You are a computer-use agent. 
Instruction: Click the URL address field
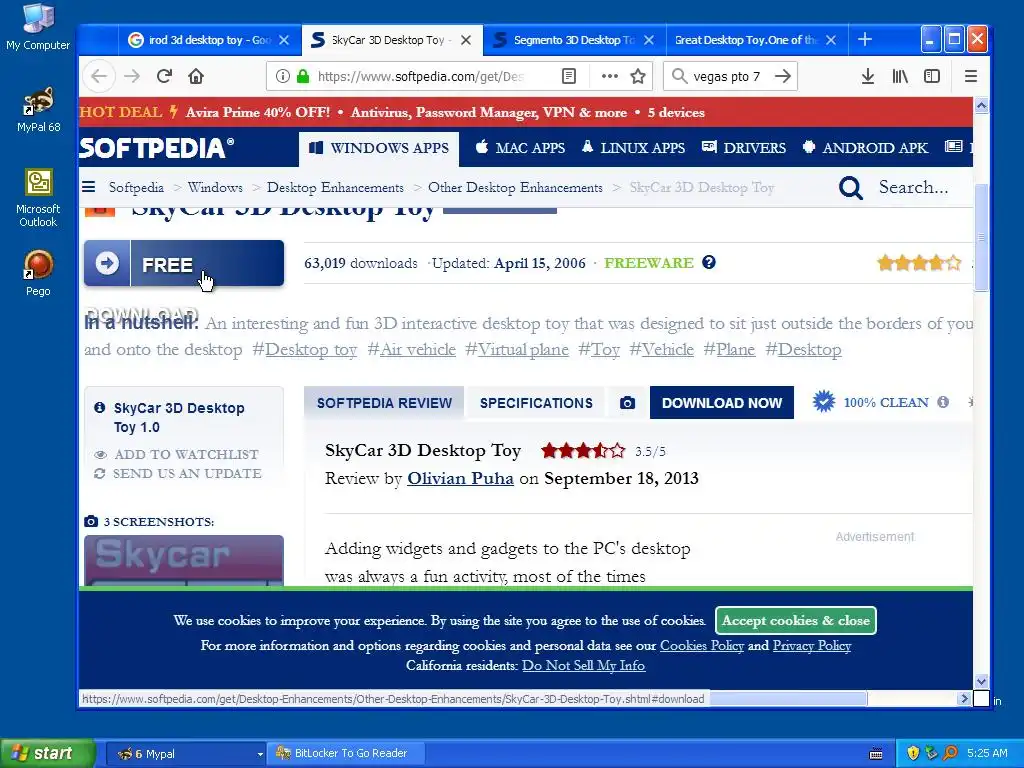coord(421,76)
